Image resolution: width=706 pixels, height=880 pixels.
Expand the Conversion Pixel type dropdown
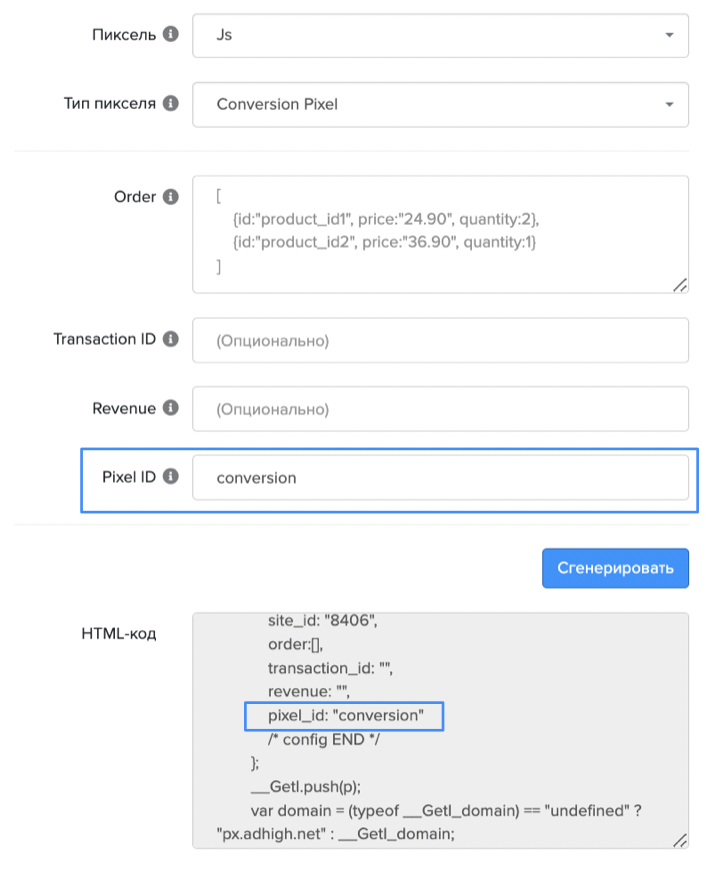coord(440,104)
